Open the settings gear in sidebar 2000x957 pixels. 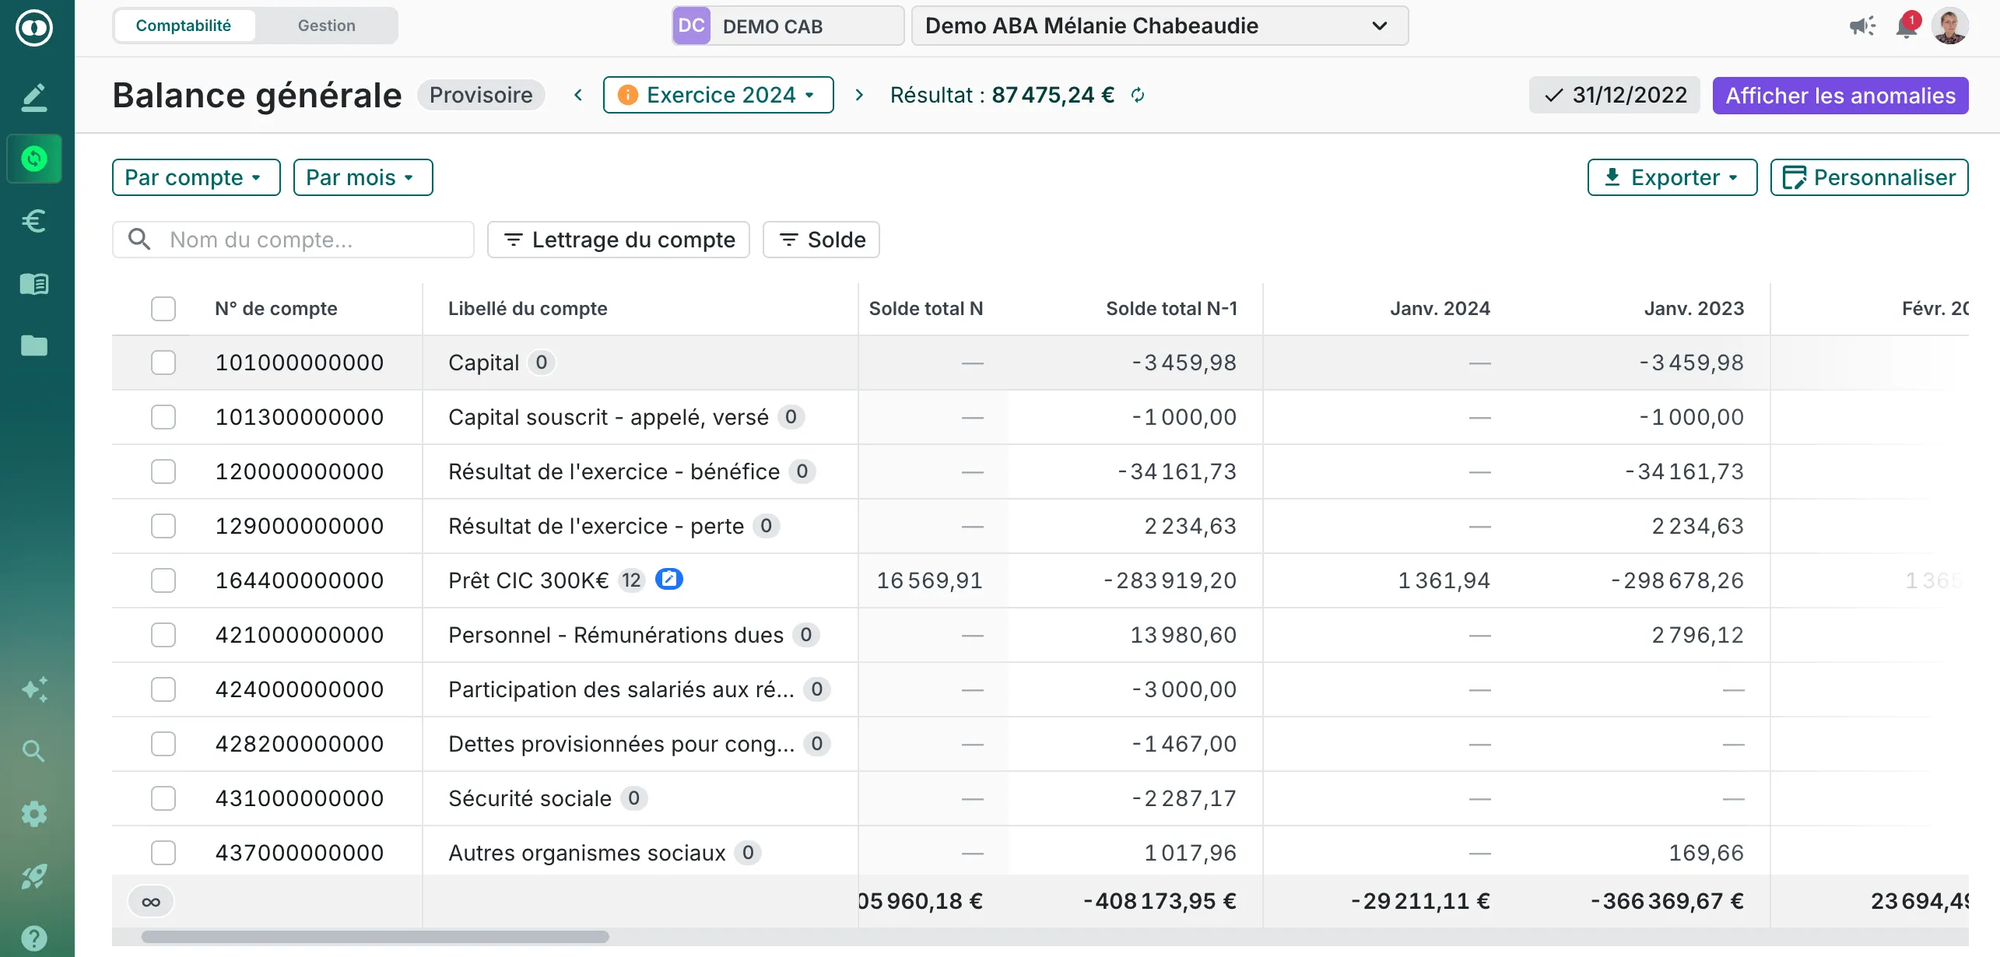coord(34,814)
